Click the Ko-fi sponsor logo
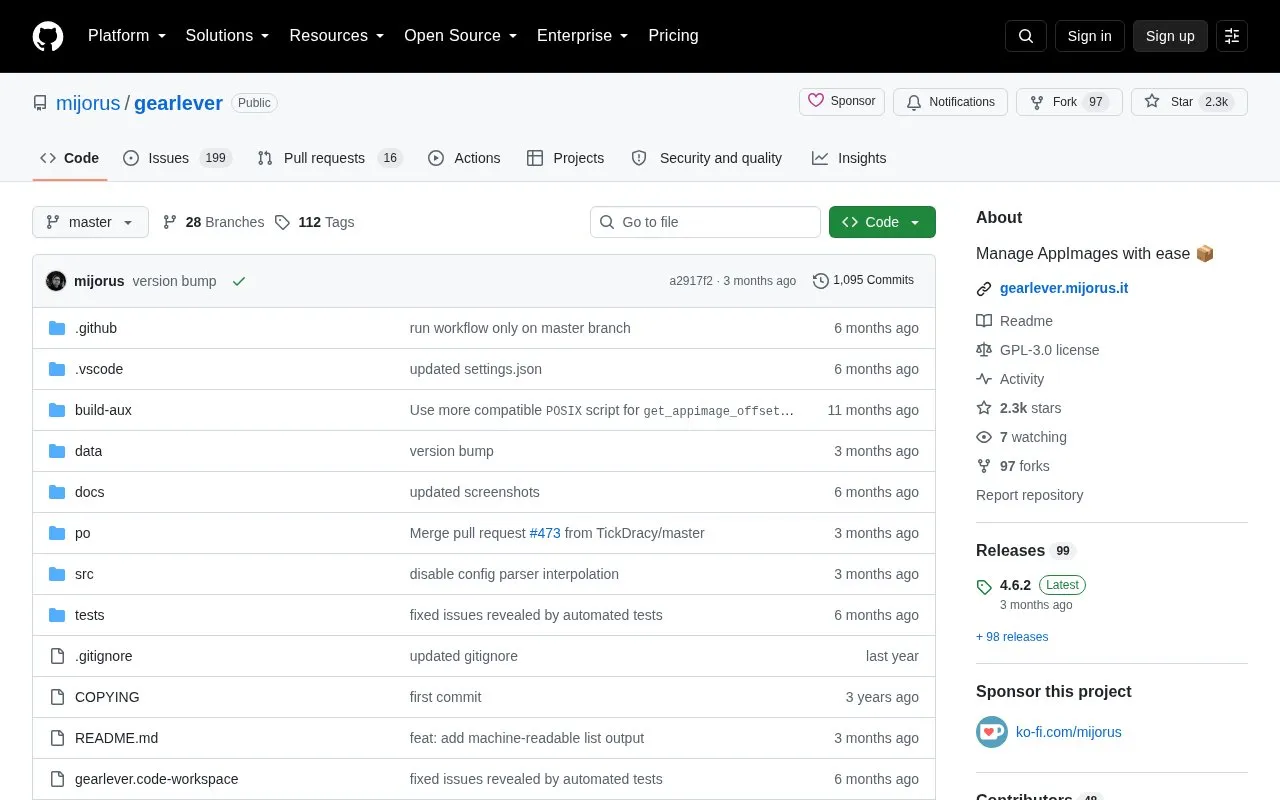This screenshot has width=1280, height=800. point(992,732)
